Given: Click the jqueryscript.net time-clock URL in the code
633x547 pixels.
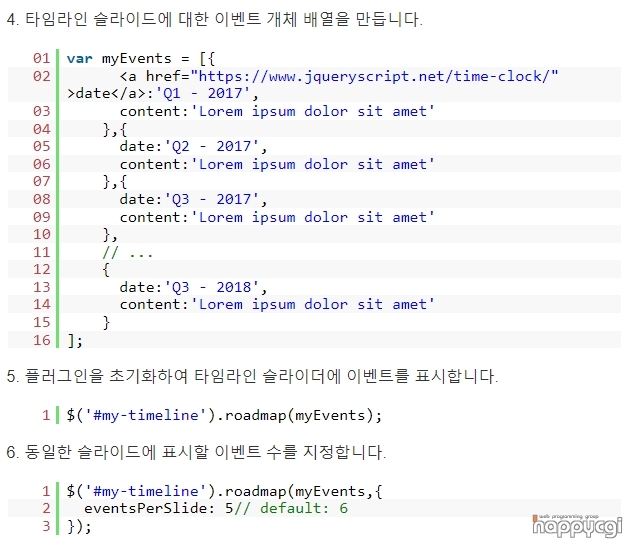Looking at the screenshot, I should pos(374,76).
